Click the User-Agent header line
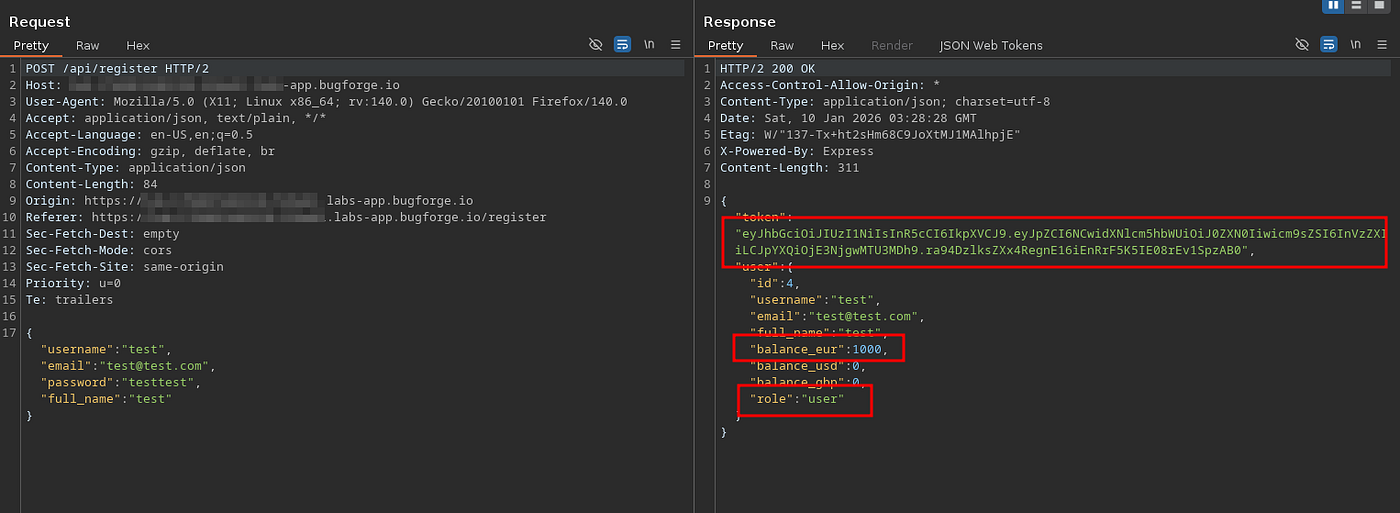The width and height of the screenshot is (1400, 513). pyautogui.click(x=326, y=101)
